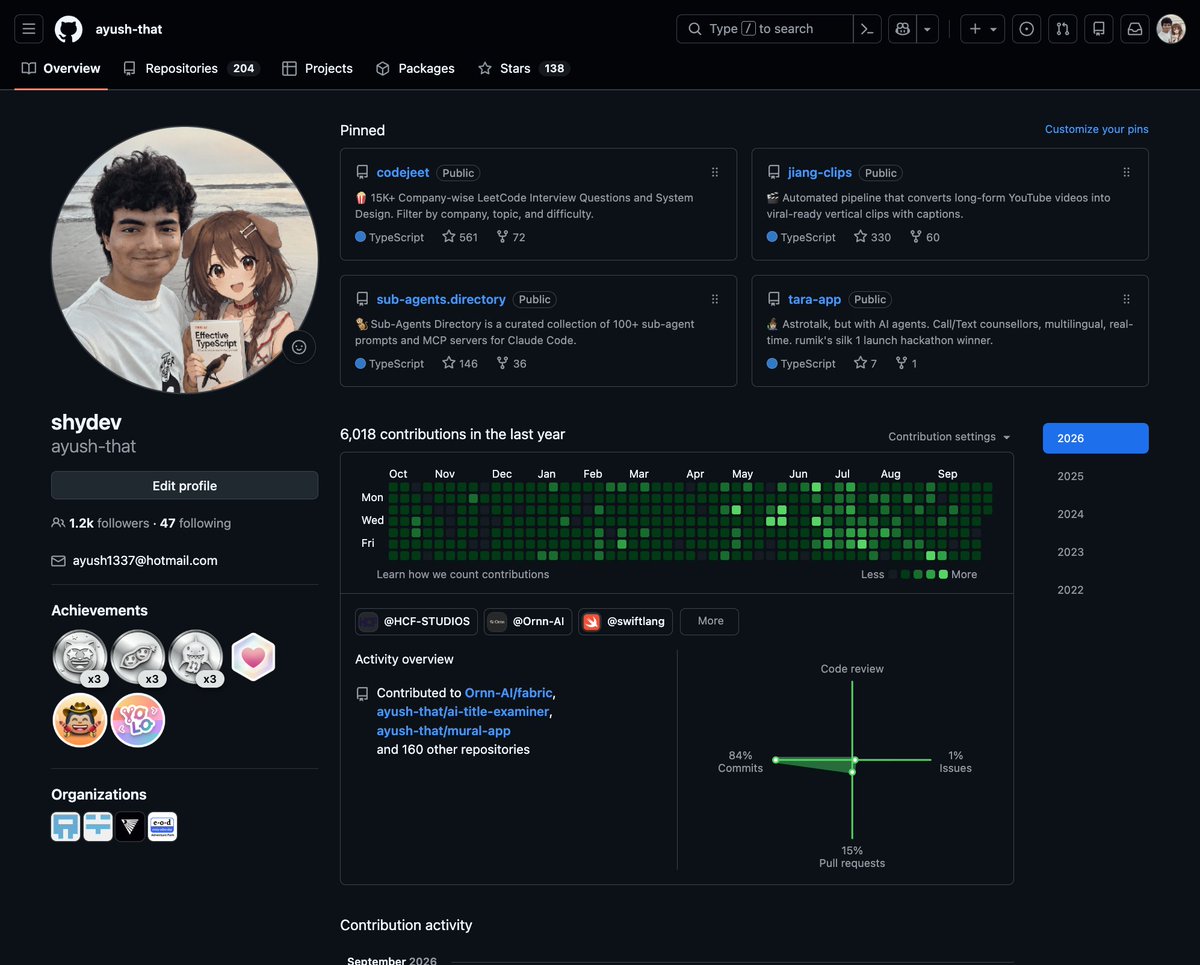View jiang-clips forks count 60
This screenshot has height=965, width=1200.
925,237
